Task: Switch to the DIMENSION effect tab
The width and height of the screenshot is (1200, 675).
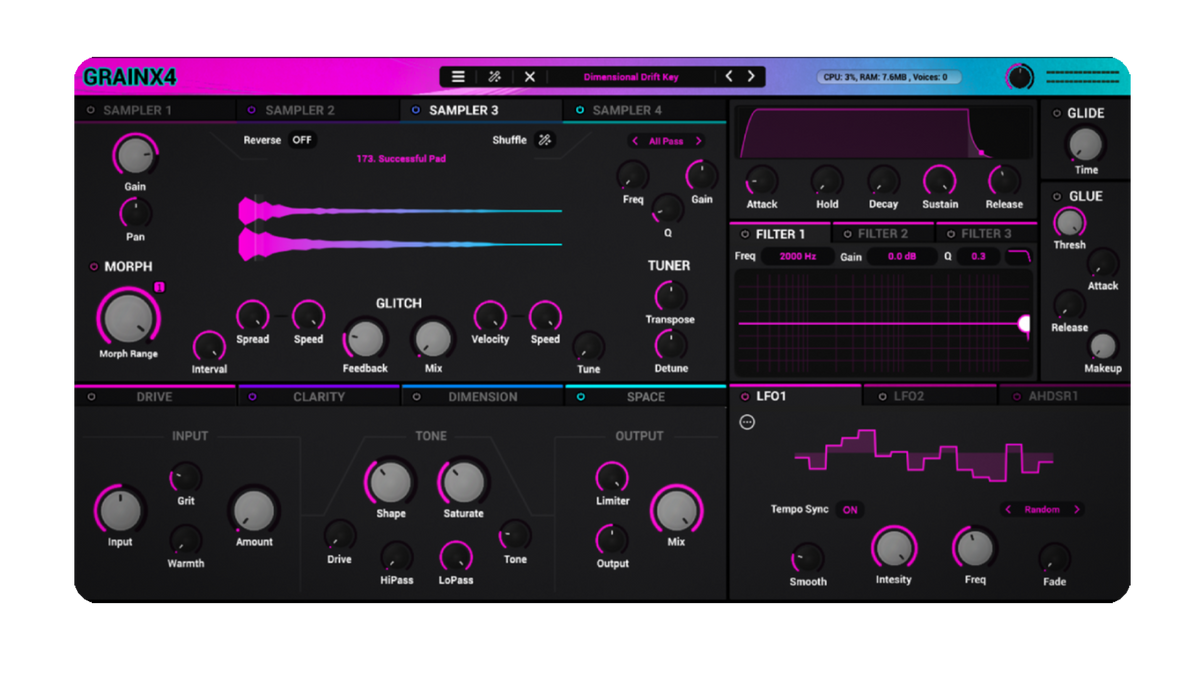Action: 483,397
